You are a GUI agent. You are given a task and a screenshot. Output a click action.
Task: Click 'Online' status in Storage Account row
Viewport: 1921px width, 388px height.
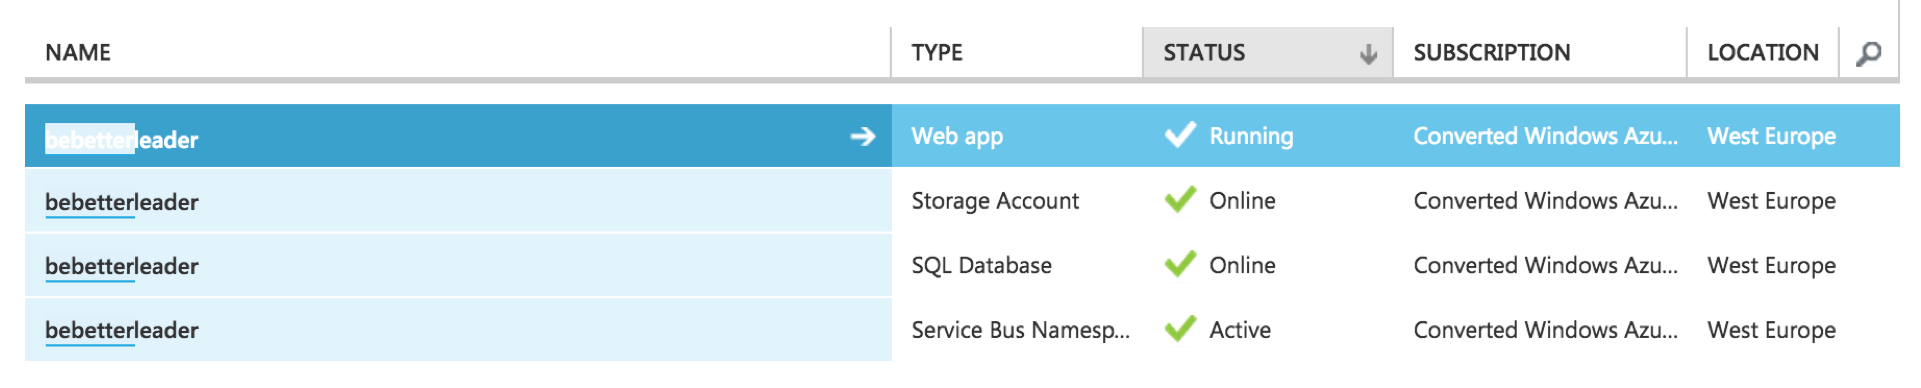click(1242, 201)
